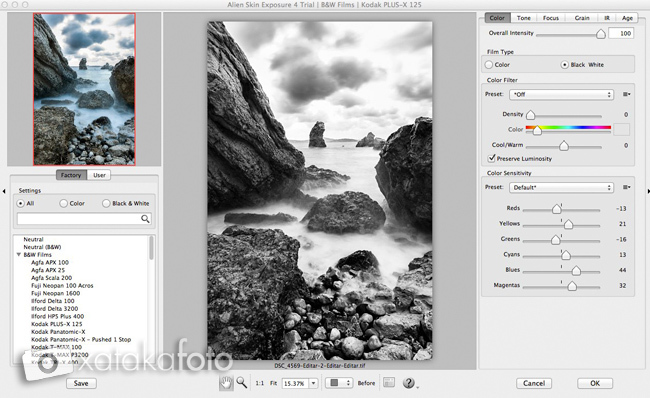Open preview background color dropdown

(x=339, y=383)
